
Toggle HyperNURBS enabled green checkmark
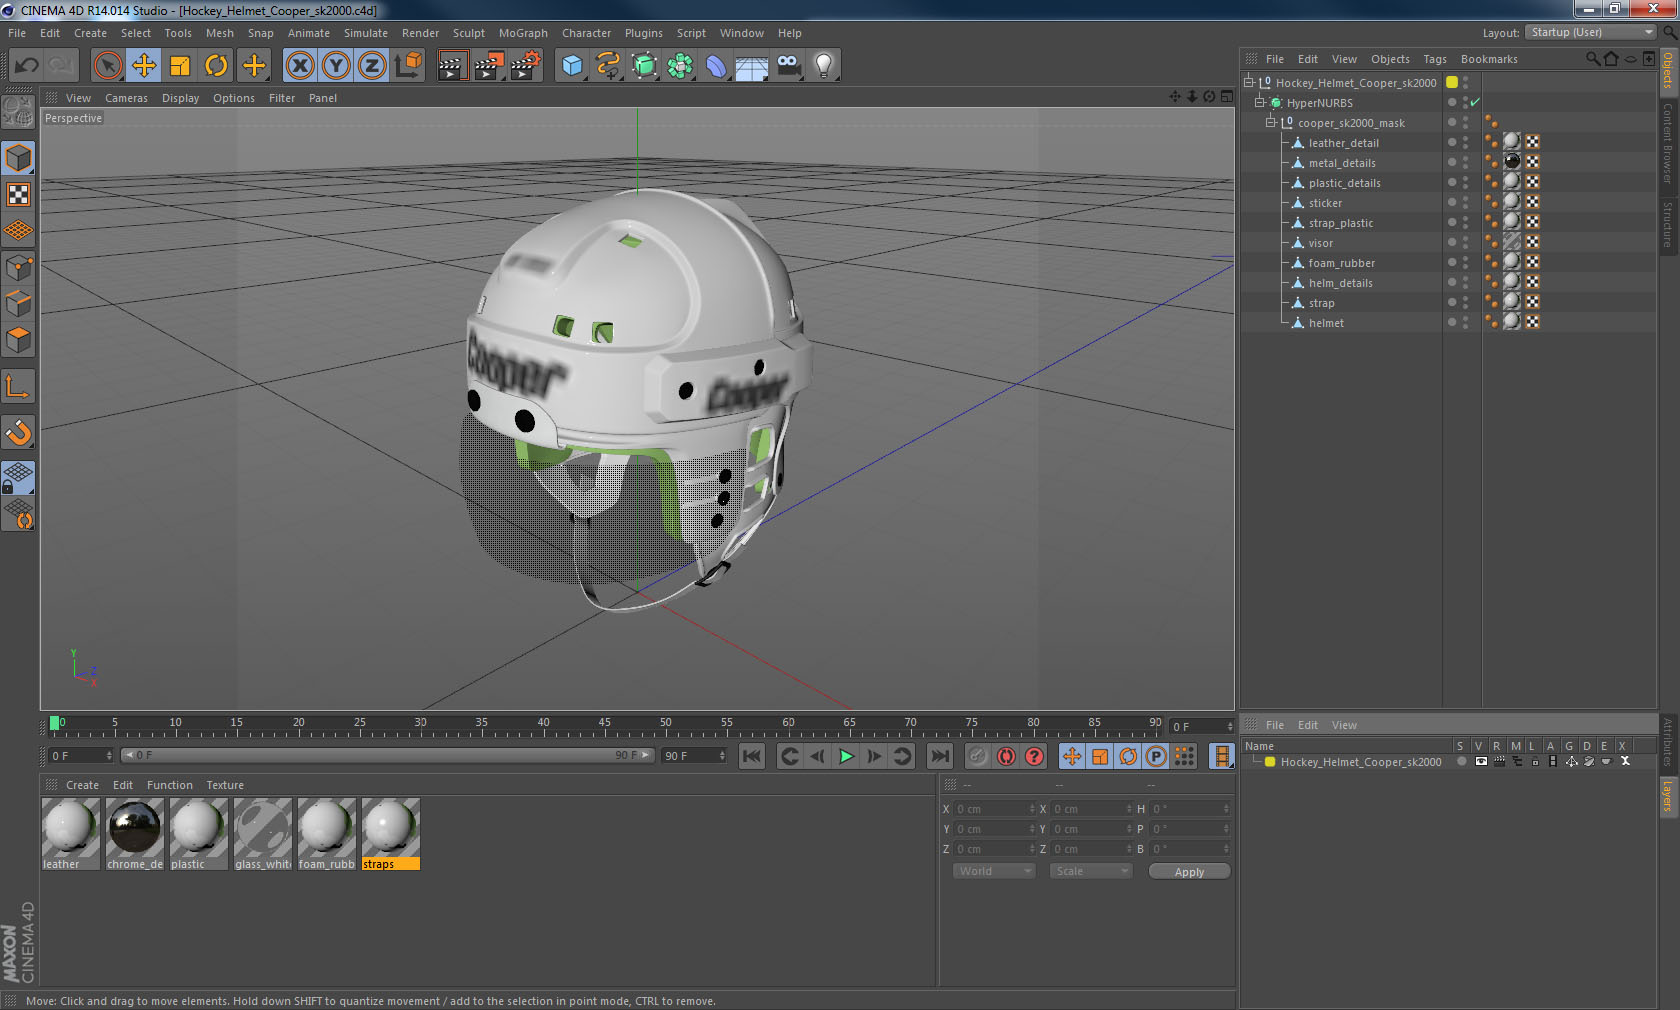click(1475, 103)
